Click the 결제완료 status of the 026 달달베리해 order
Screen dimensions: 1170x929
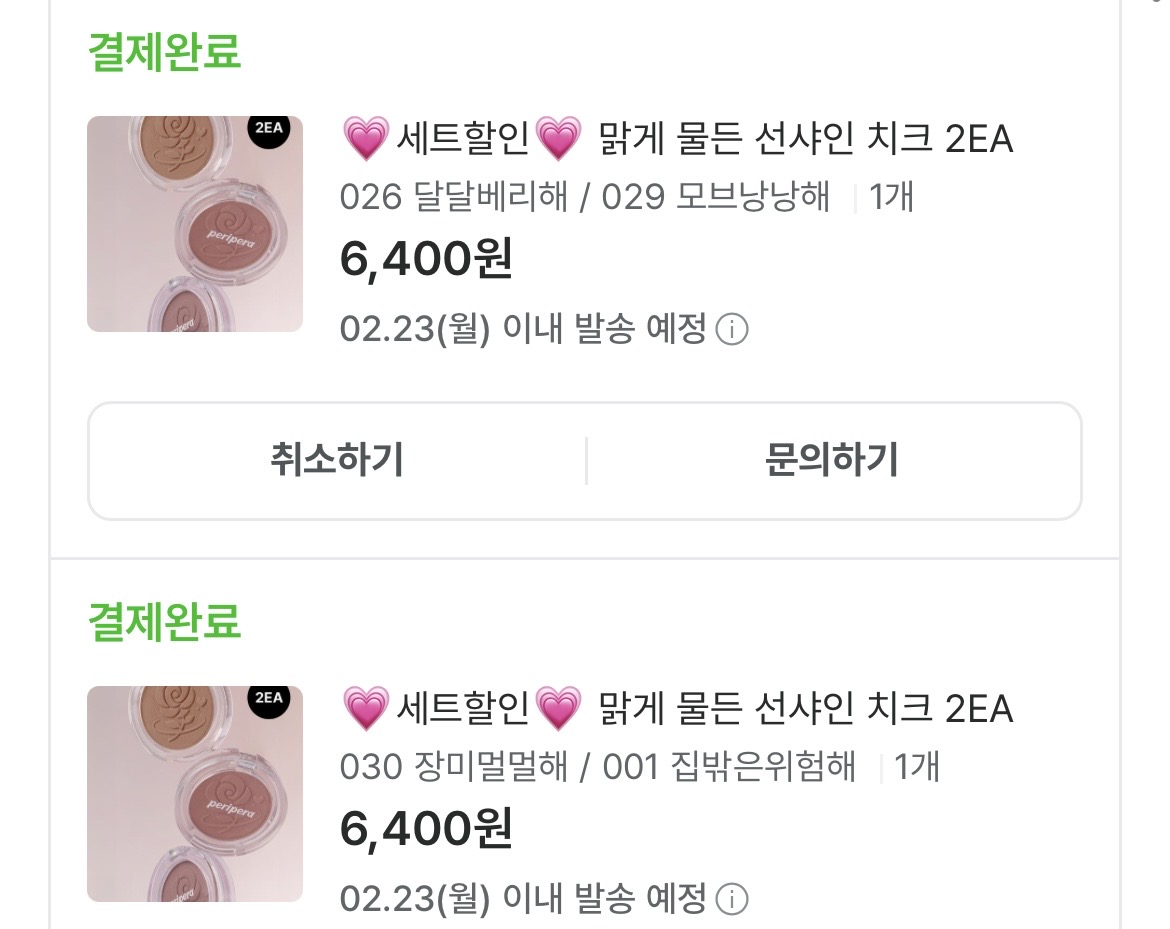coord(165,52)
